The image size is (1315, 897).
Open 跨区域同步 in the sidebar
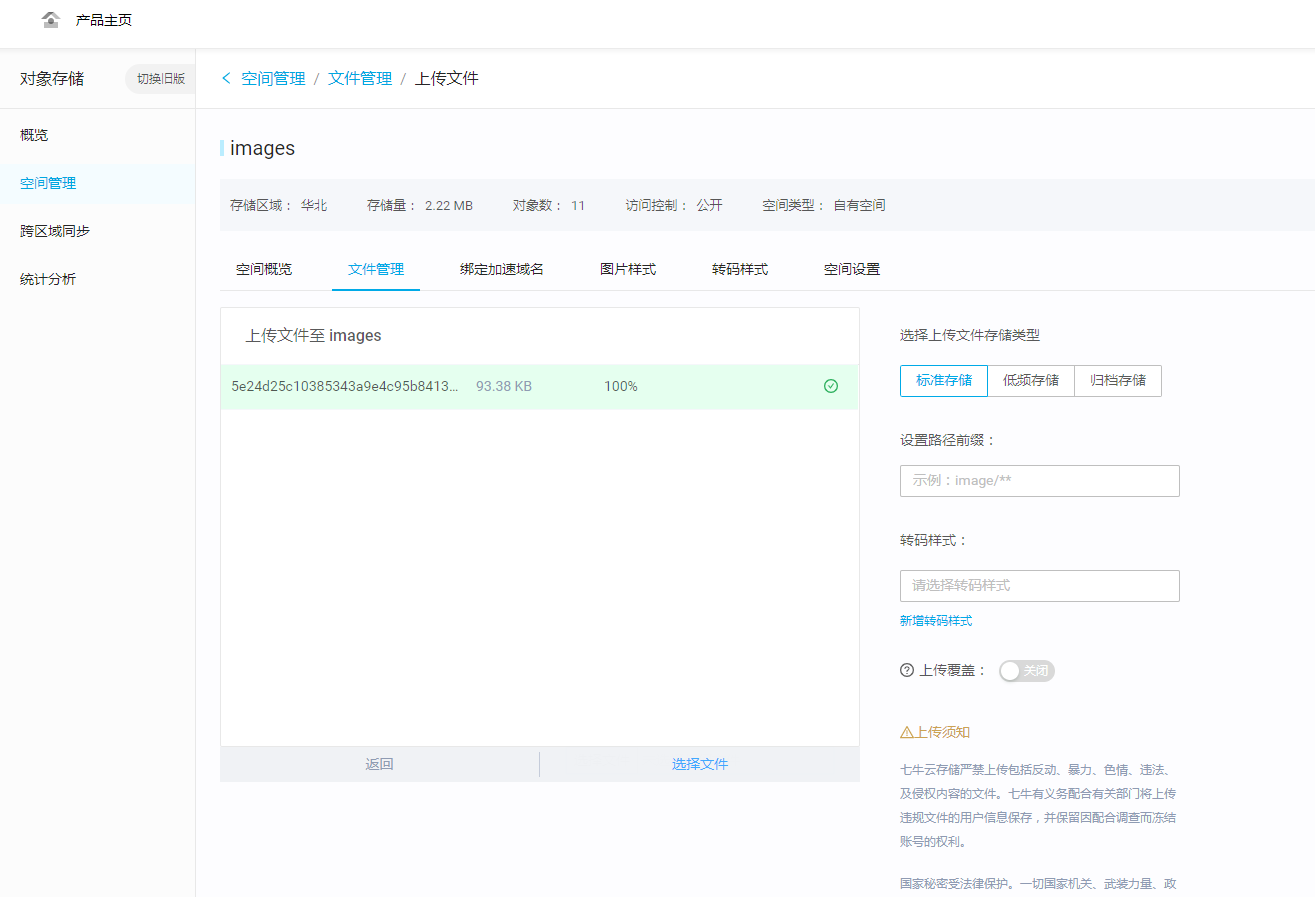(97, 231)
